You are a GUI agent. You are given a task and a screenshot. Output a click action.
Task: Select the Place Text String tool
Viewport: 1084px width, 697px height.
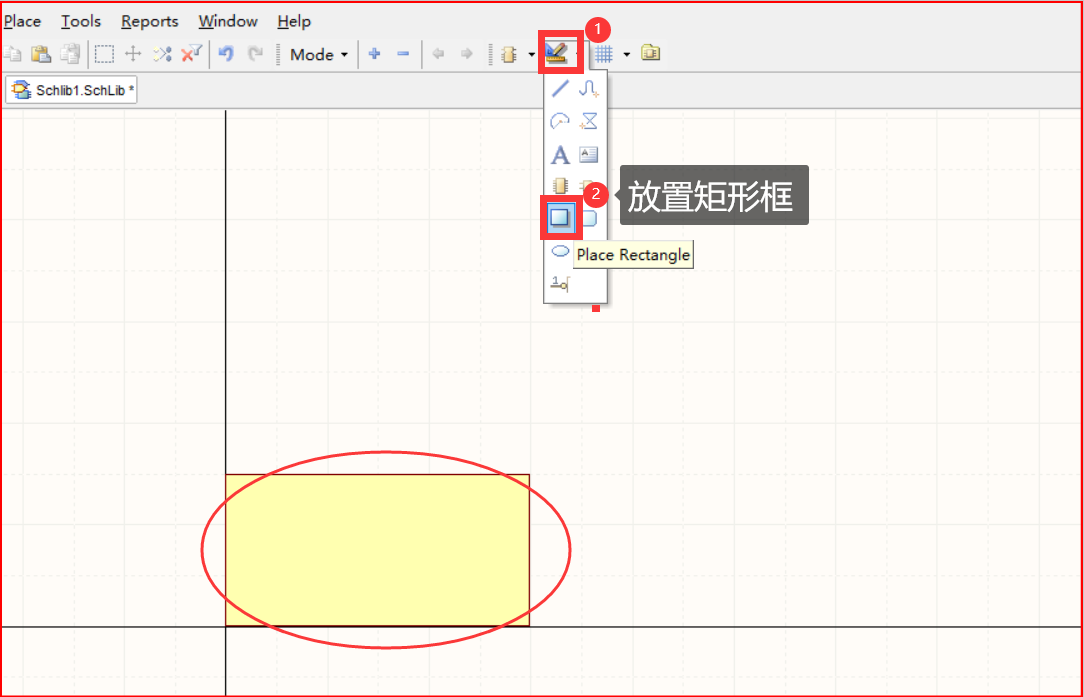pos(560,155)
